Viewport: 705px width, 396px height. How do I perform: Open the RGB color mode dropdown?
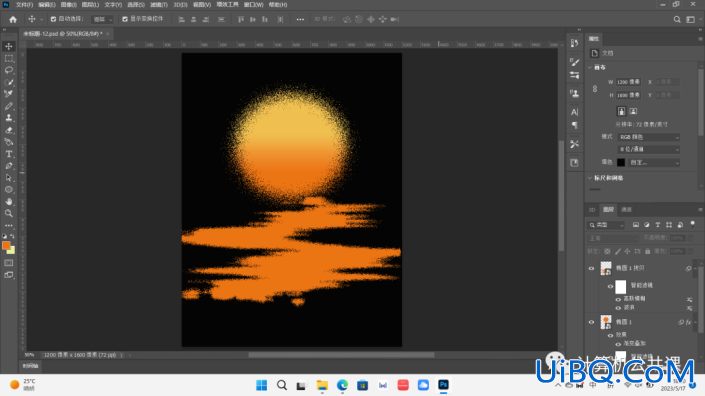click(x=648, y=137)
